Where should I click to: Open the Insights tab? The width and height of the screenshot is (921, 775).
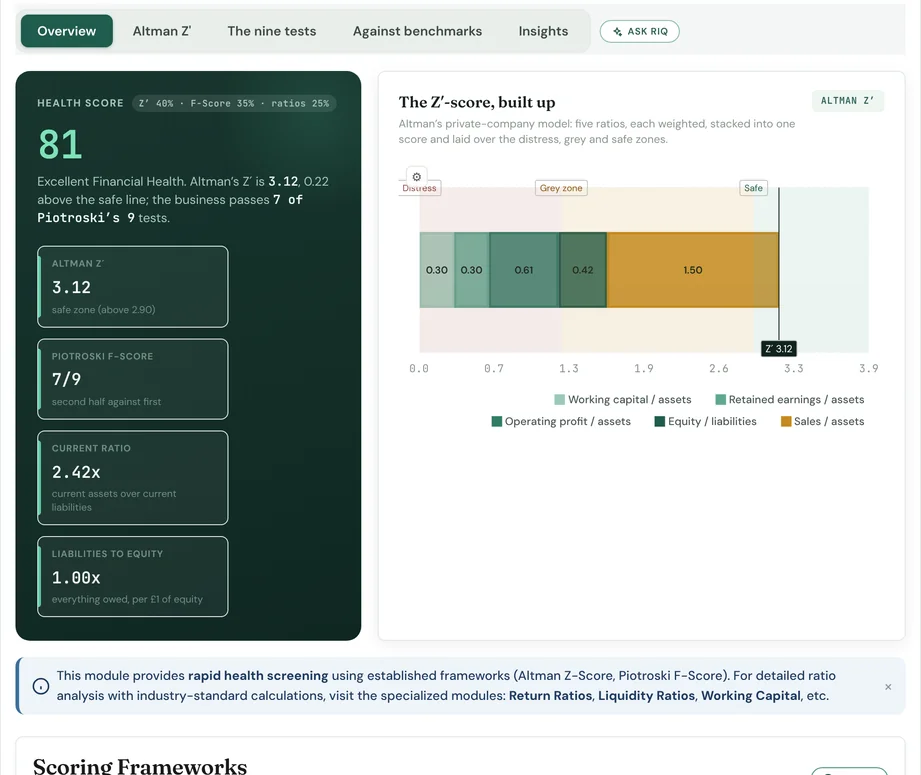(543, 31)
